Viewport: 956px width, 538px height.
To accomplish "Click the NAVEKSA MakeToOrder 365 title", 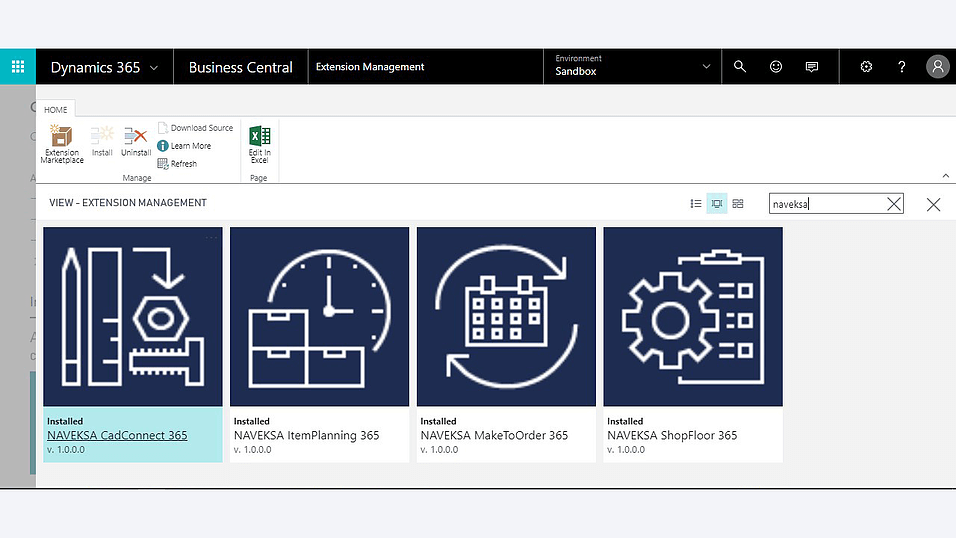I will (494, 435).
